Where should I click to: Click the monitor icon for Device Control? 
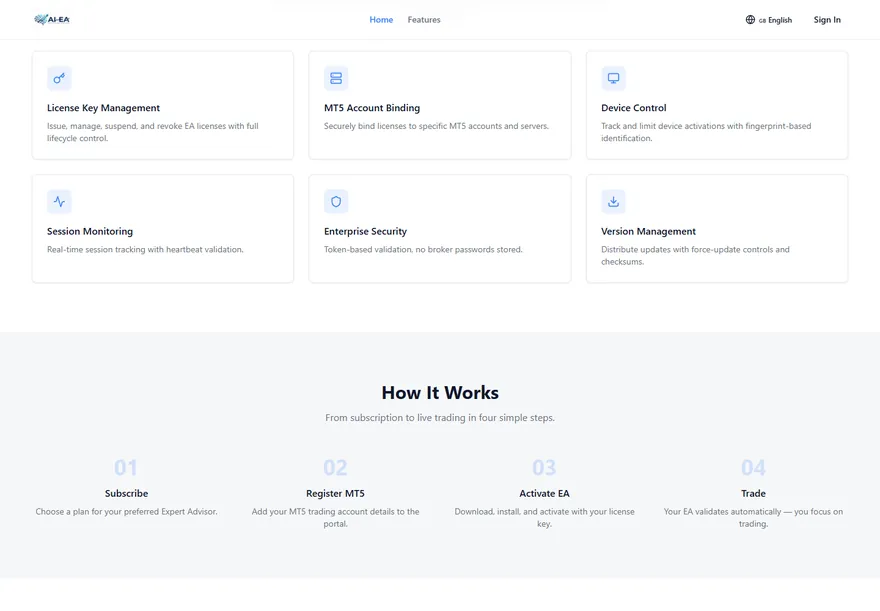click(x=613, y=78)
